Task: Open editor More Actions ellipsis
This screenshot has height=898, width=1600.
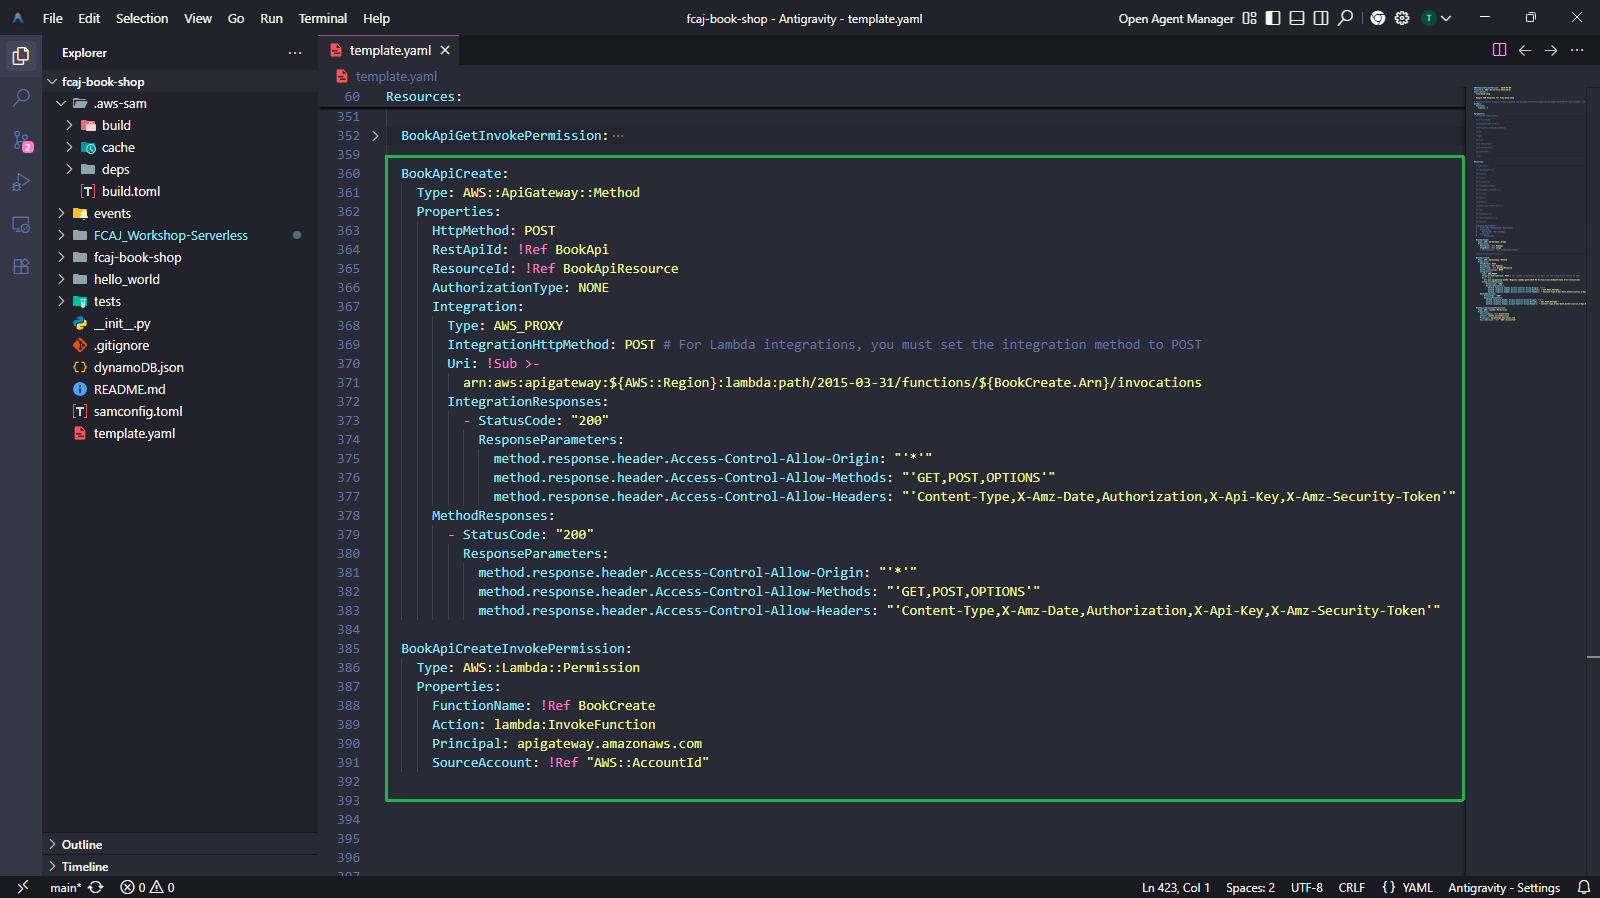Action: click(1577, 50)
